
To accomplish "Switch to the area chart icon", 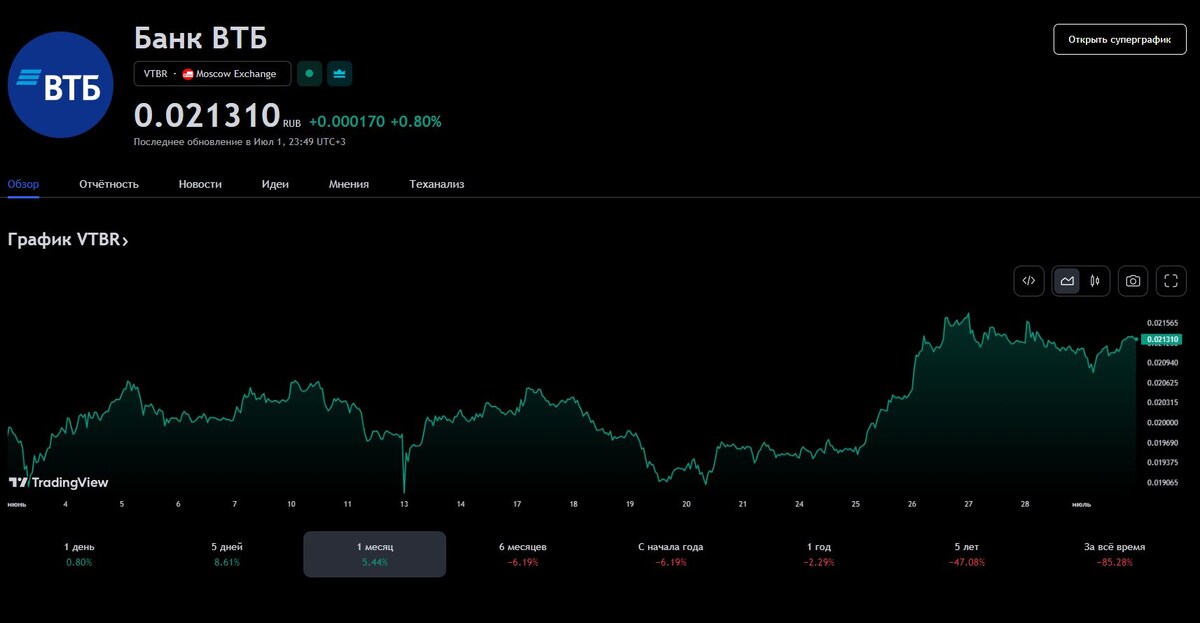I will pyautogui.click(x=1067, y=281).
